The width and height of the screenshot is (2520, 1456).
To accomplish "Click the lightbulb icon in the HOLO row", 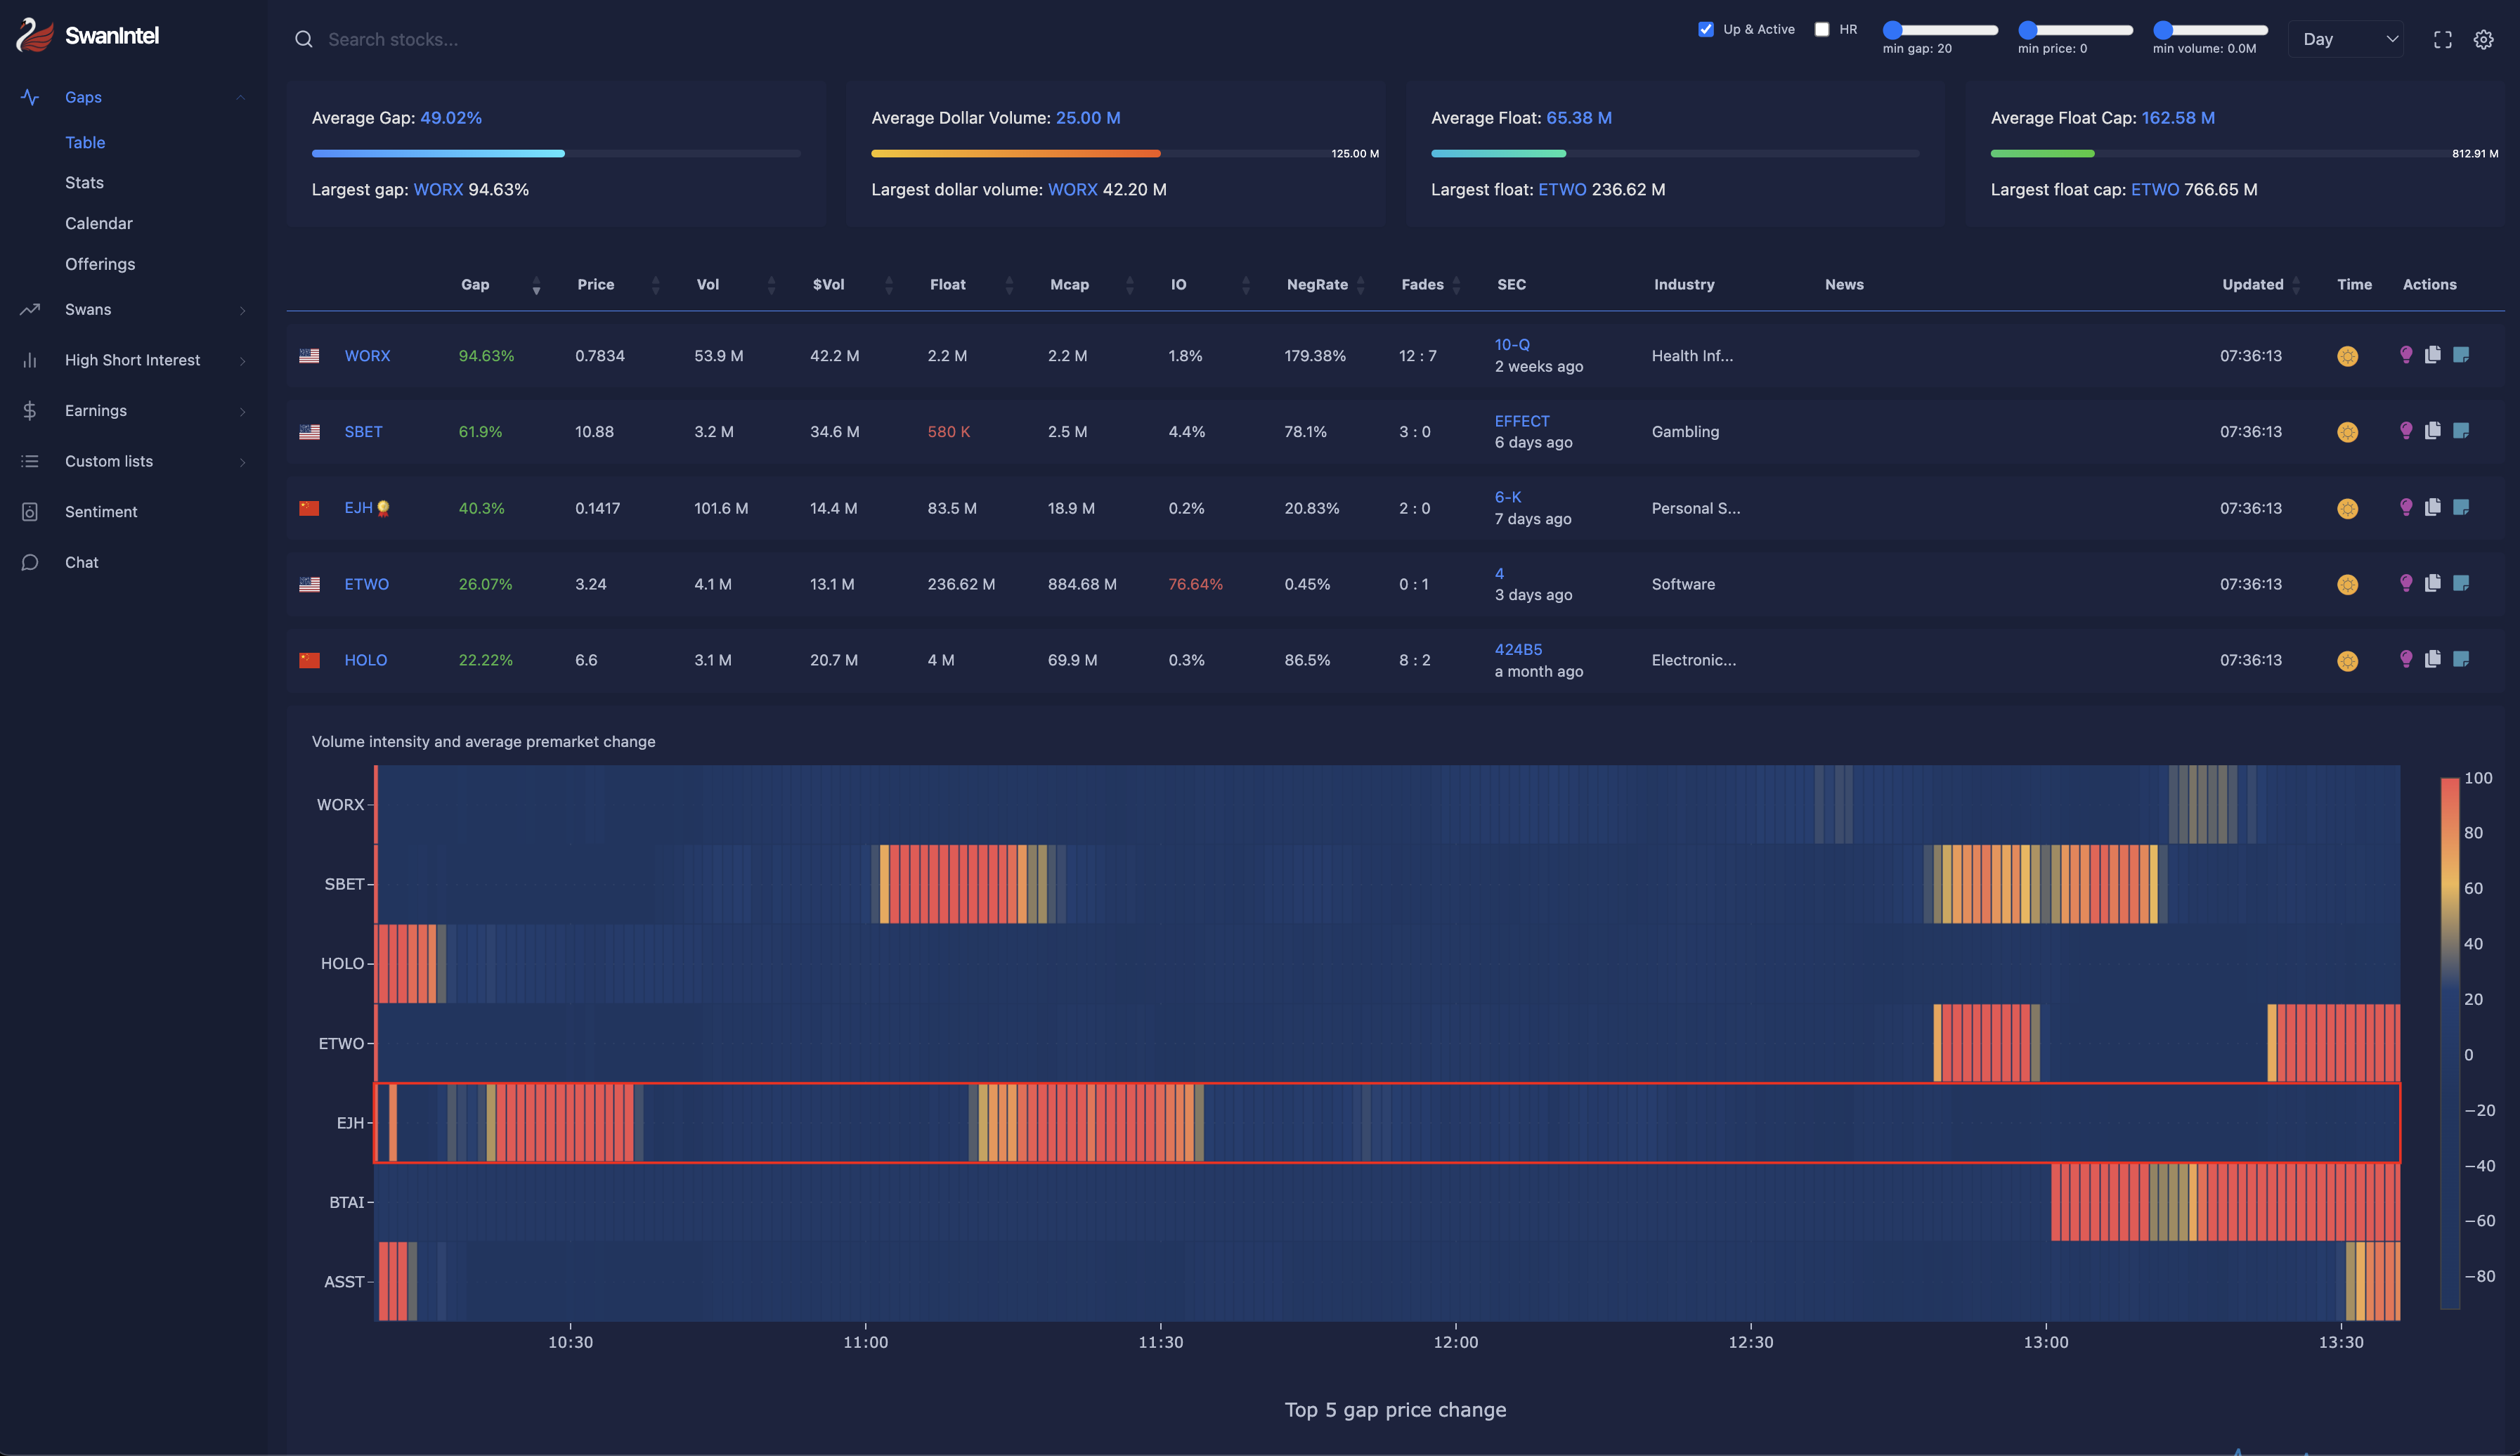I will (x=2406, y=659).
